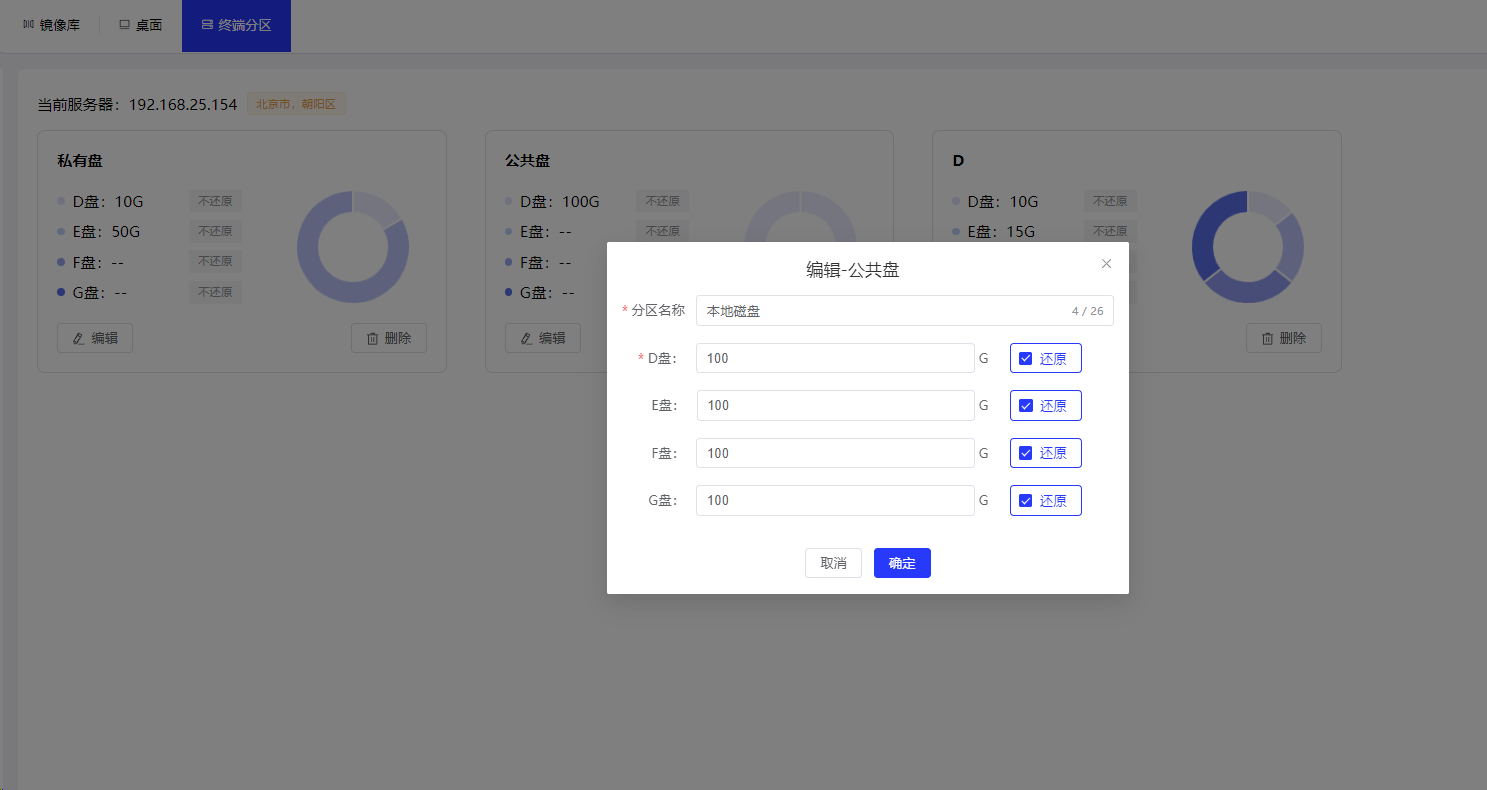Uncheck 还原 checkbox for E盘
This screenshot has height=790, width=1487.
[x=1025, y=406]
